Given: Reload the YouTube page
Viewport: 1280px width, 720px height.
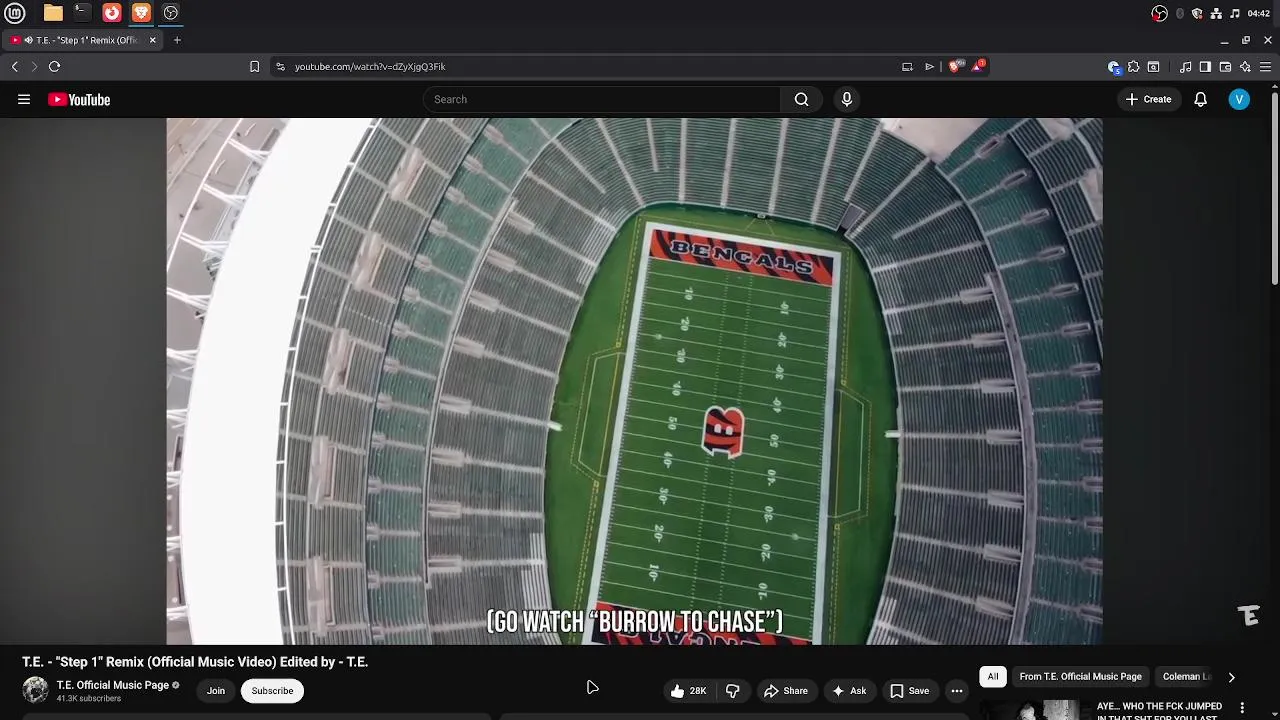Looking at the screenshot, I should (55, 67).
